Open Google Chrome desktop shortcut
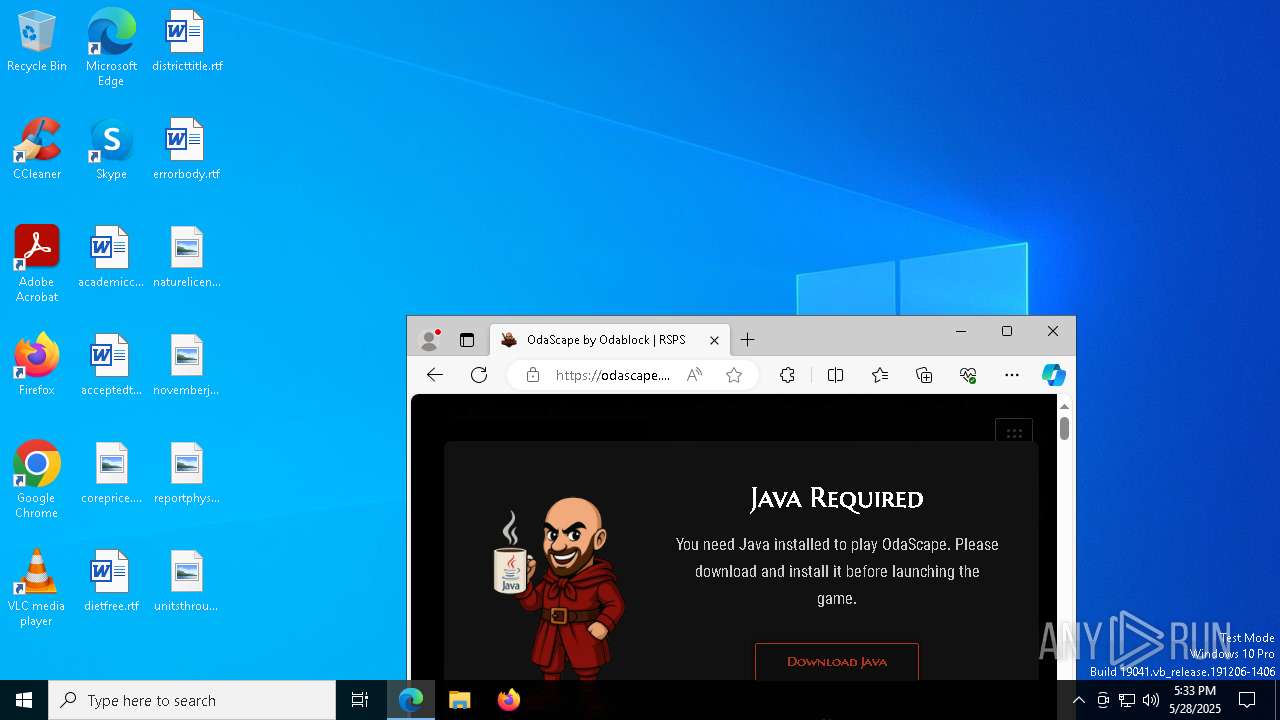The image size is (1280, 720). (37, 480)
